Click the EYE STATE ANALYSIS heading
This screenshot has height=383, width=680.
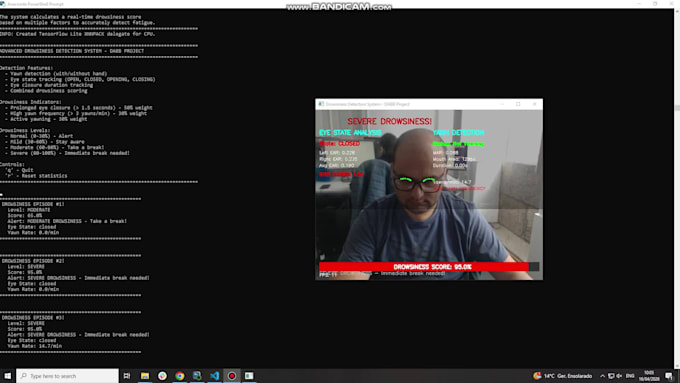pos(350,132)
